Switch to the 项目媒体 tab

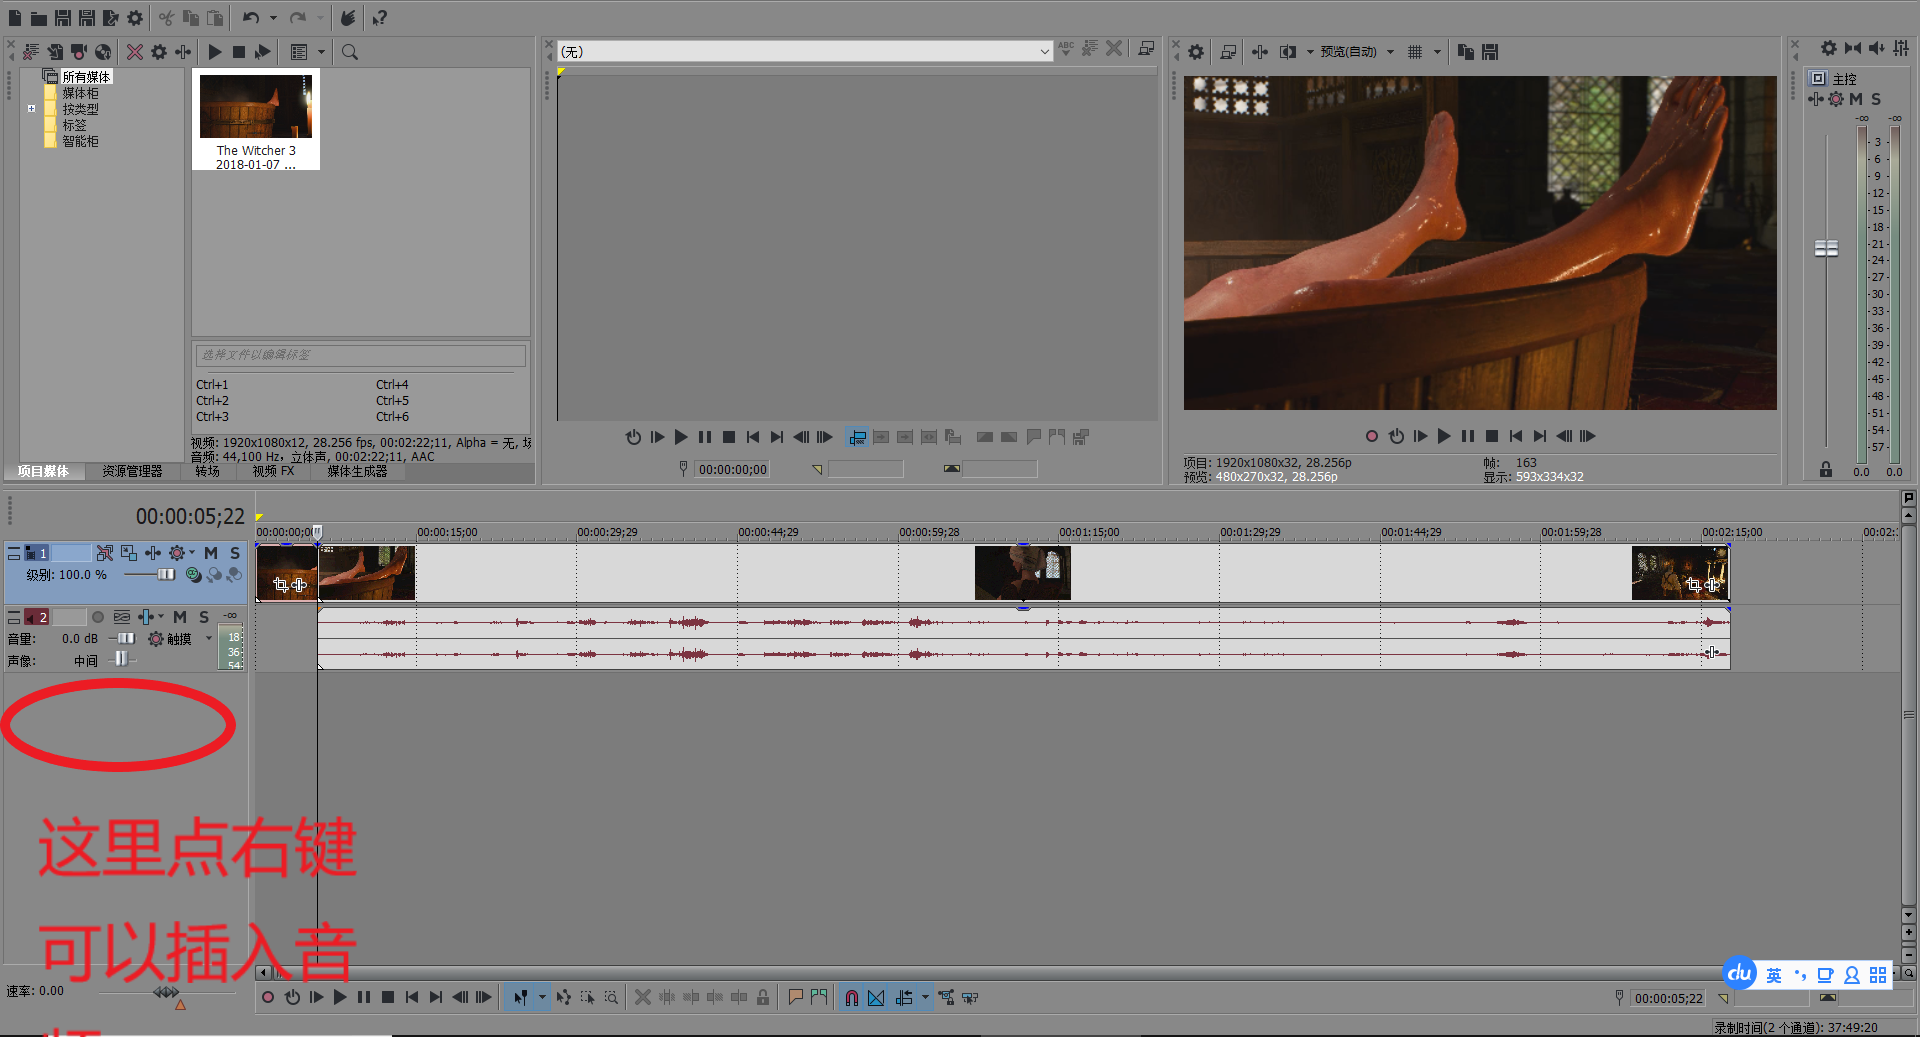click(43, 471)
